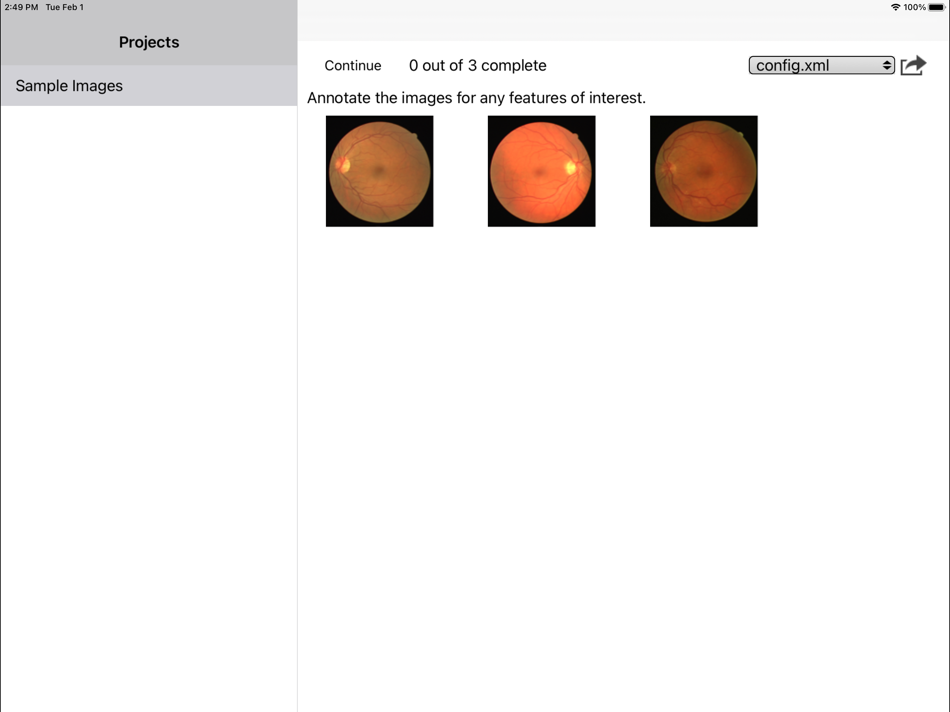Open the config.xml dropdown

point(822,65)
